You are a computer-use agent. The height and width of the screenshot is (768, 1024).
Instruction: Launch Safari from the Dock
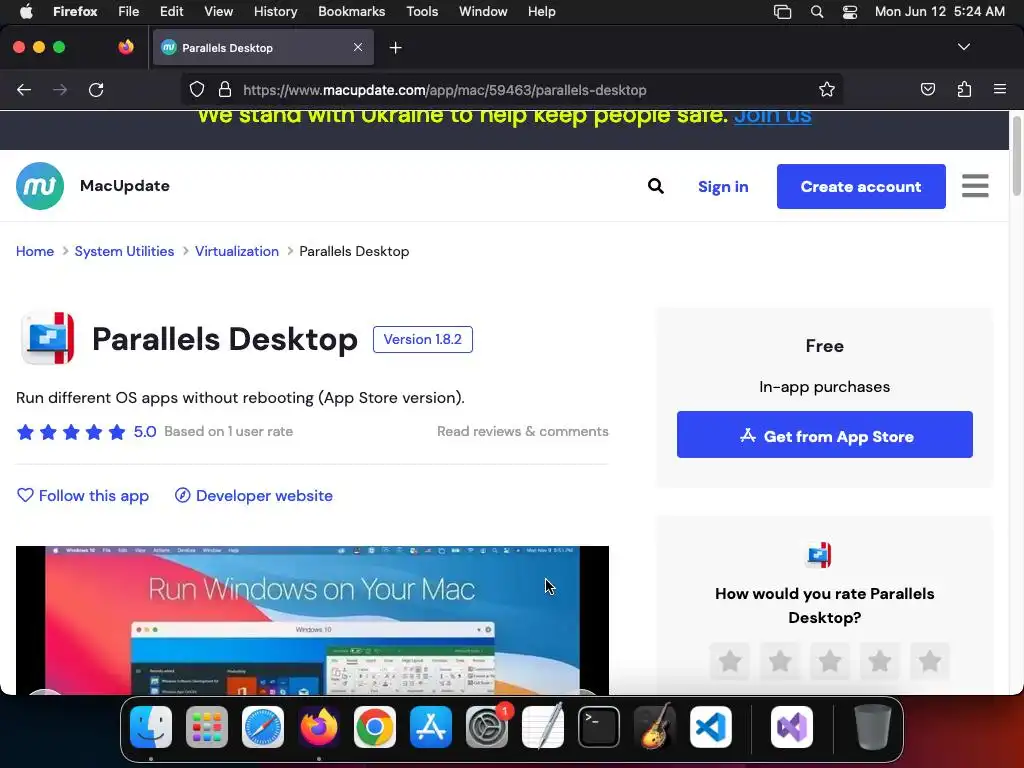(x=263, y=727)
